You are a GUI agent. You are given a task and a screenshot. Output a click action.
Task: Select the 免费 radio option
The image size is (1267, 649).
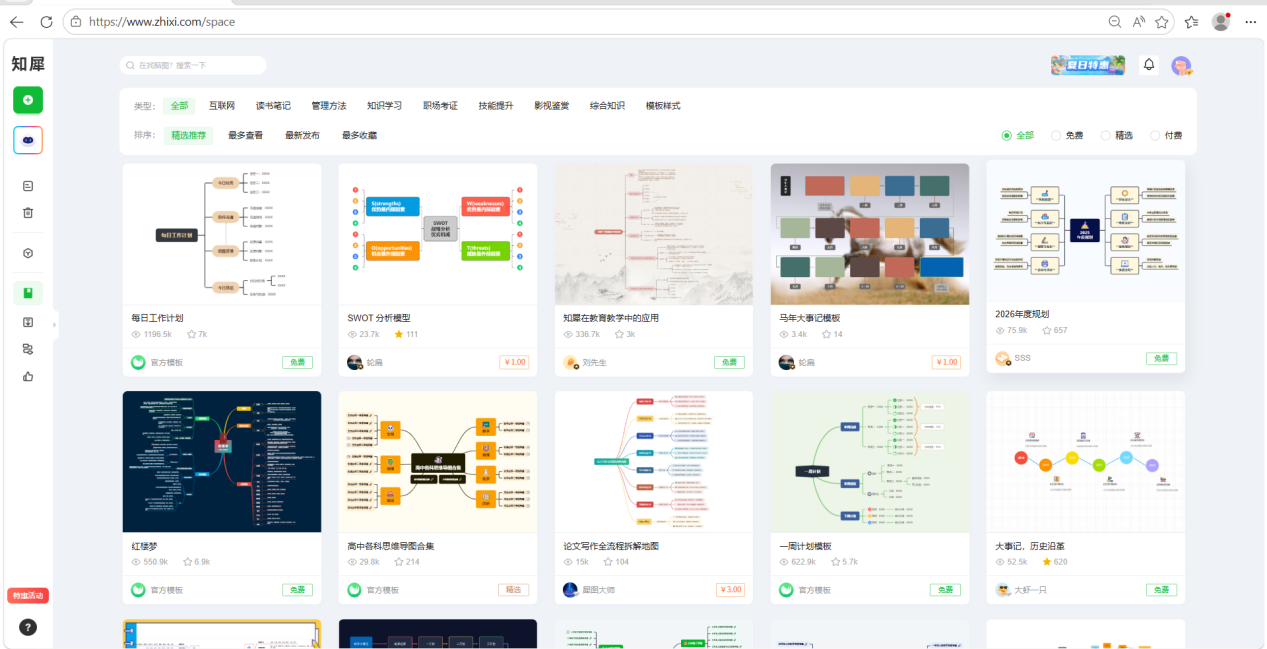pyautogui.click(x=1067, y=135)
